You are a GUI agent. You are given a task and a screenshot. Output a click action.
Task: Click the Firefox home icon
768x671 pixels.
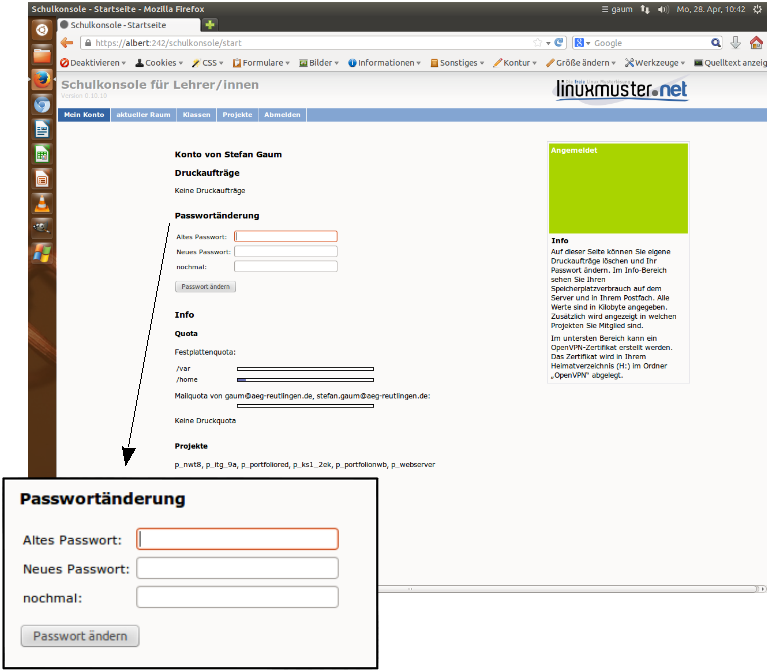coord(755,43)
